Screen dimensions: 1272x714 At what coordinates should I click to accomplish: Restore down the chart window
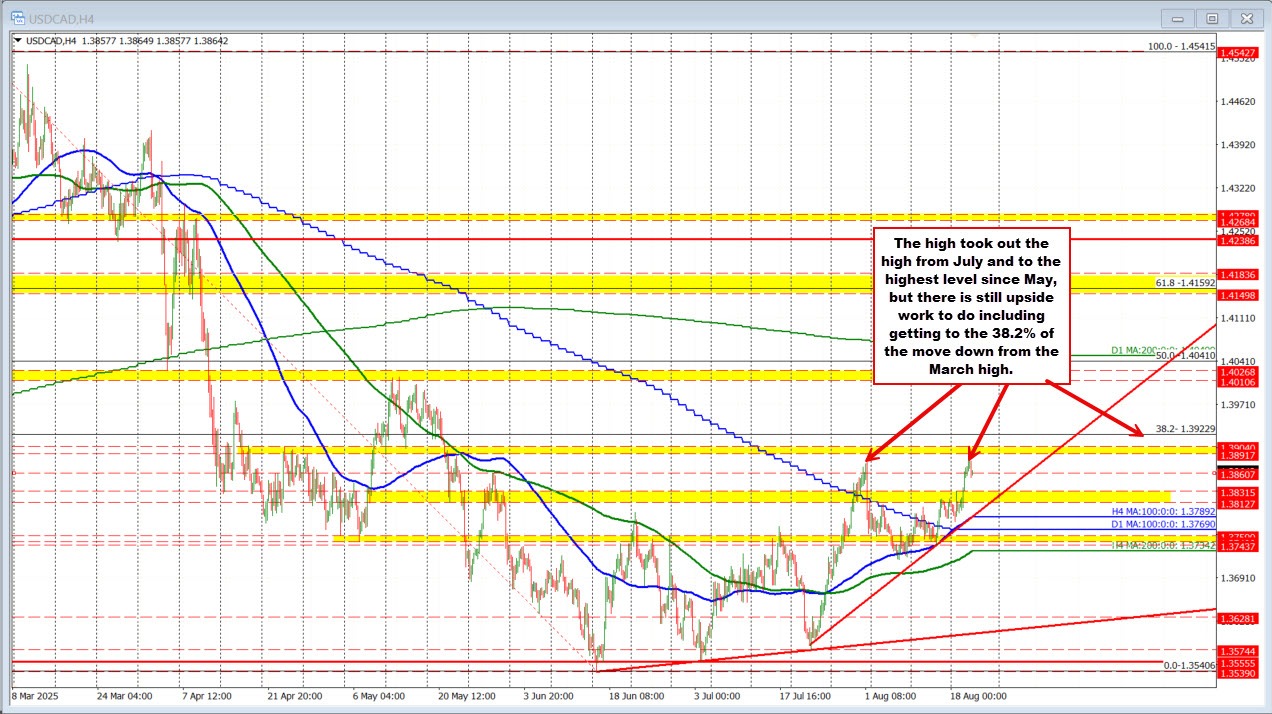tap(1212, 18)
